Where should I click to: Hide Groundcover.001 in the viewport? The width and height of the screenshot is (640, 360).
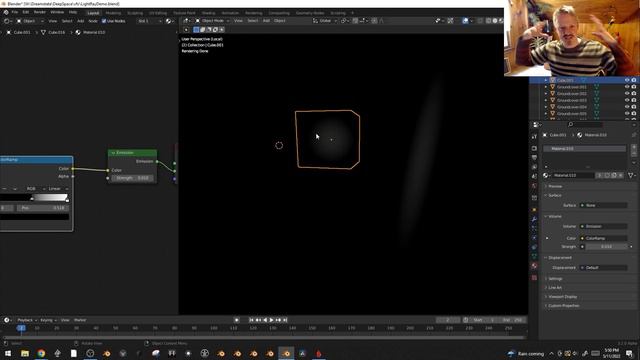(x=627, y=87)
